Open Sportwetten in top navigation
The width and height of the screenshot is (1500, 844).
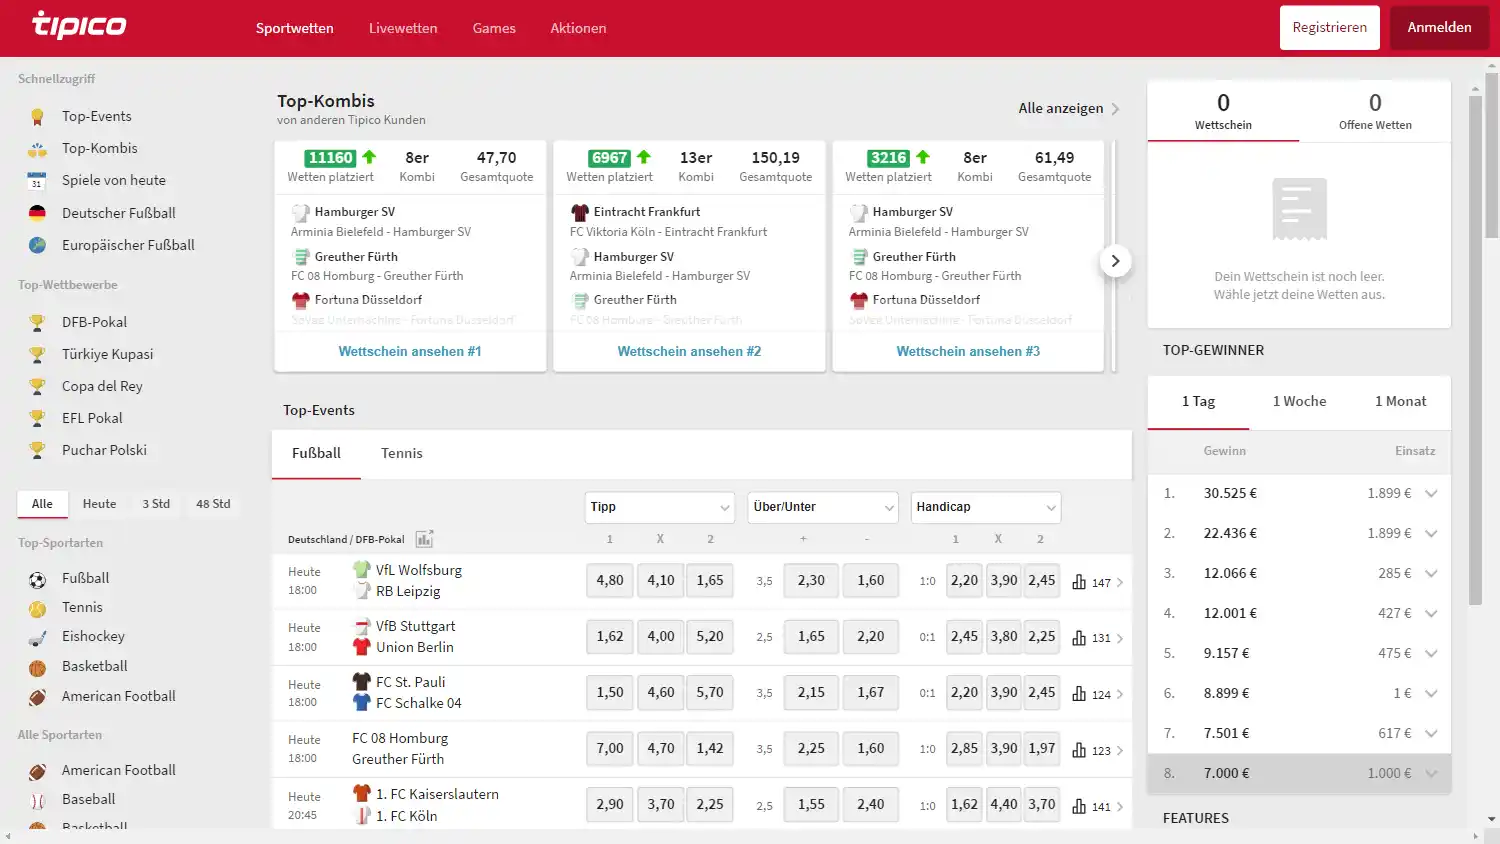294,28
